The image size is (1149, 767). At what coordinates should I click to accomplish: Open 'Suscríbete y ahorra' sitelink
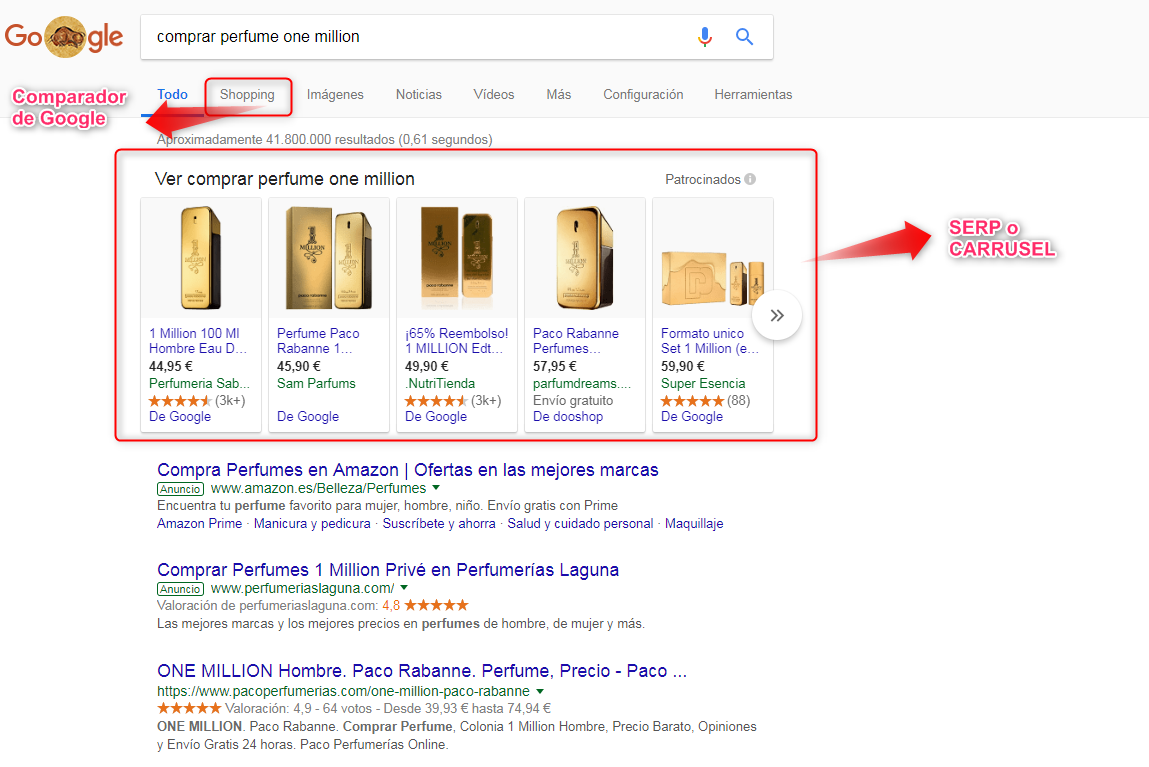pyautogui.click(x=439, y=523)
